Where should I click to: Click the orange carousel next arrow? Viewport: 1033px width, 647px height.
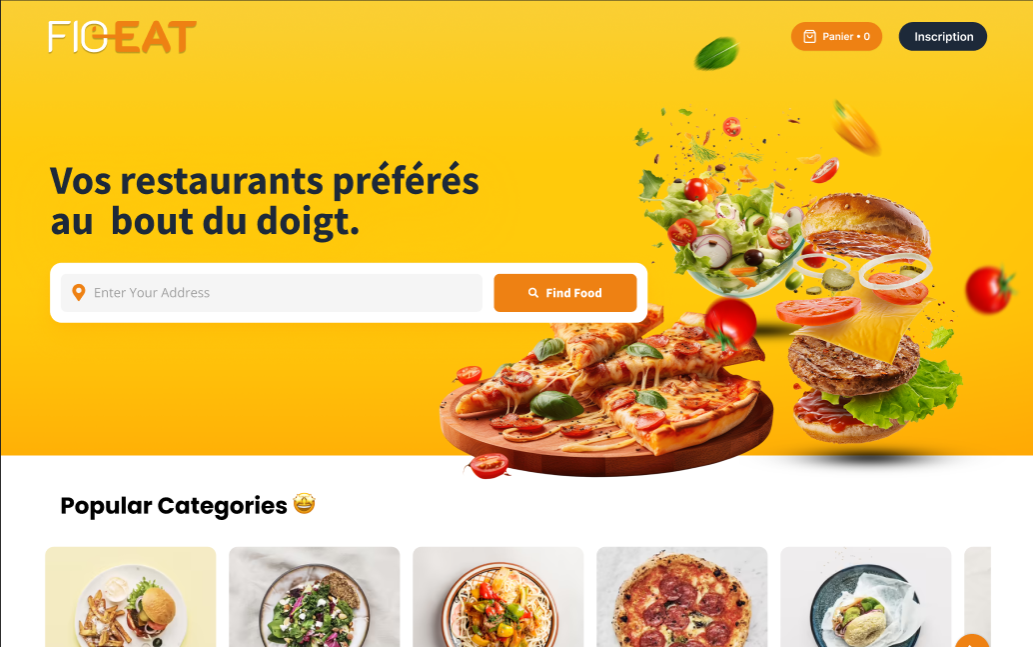tap(972, 642)
